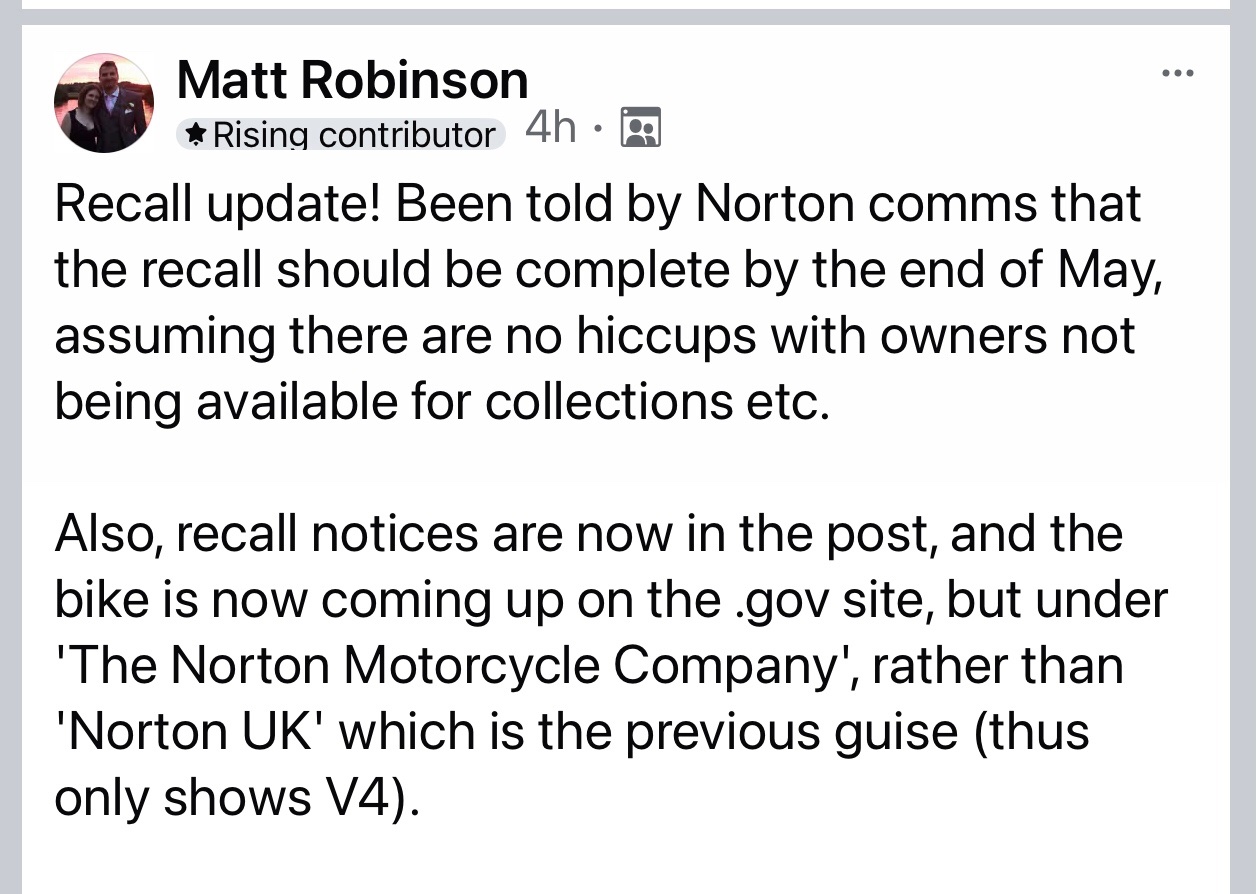Click the group members audience icon
The width and height of the screenshot is (1256, 894).
point(641,128)
